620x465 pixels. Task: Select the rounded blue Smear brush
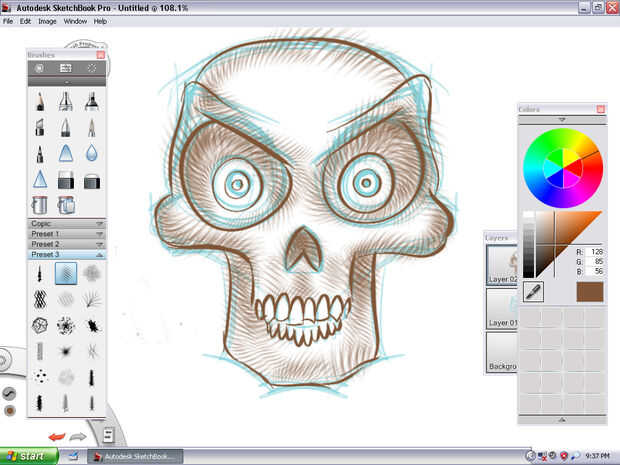coord(66,153)
